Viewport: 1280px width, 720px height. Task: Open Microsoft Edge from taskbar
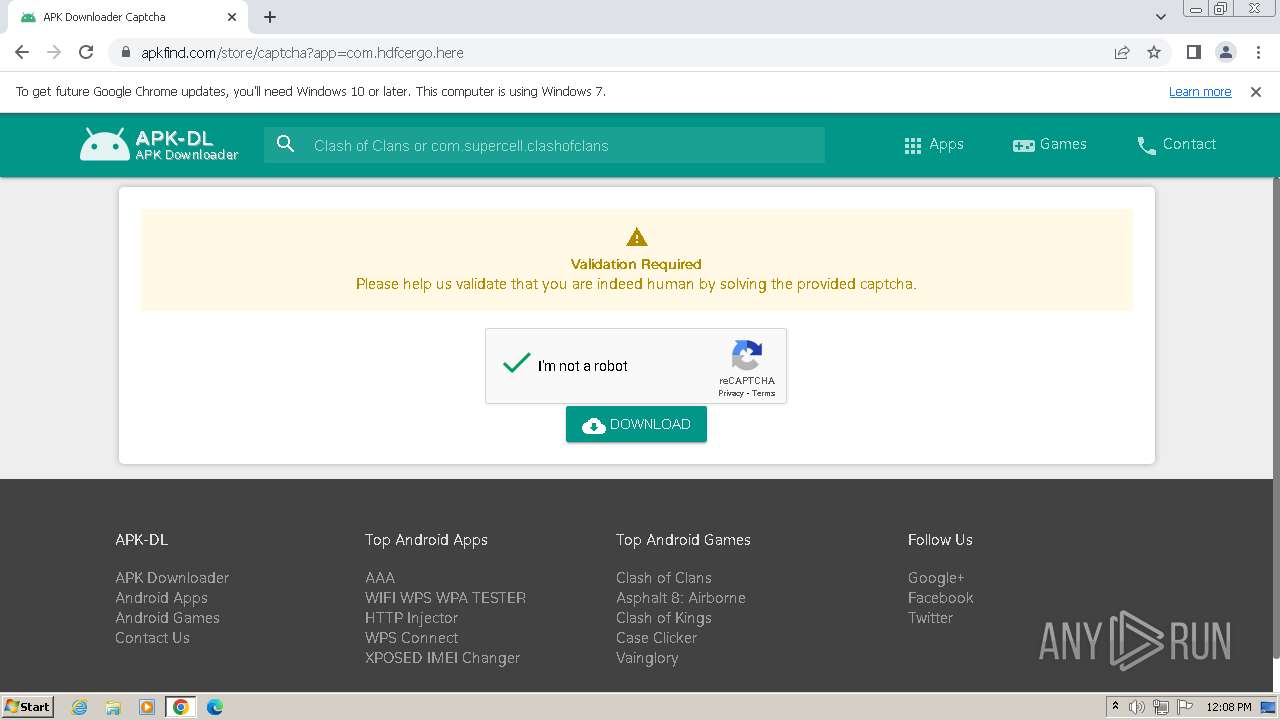[x=215, y=707]
